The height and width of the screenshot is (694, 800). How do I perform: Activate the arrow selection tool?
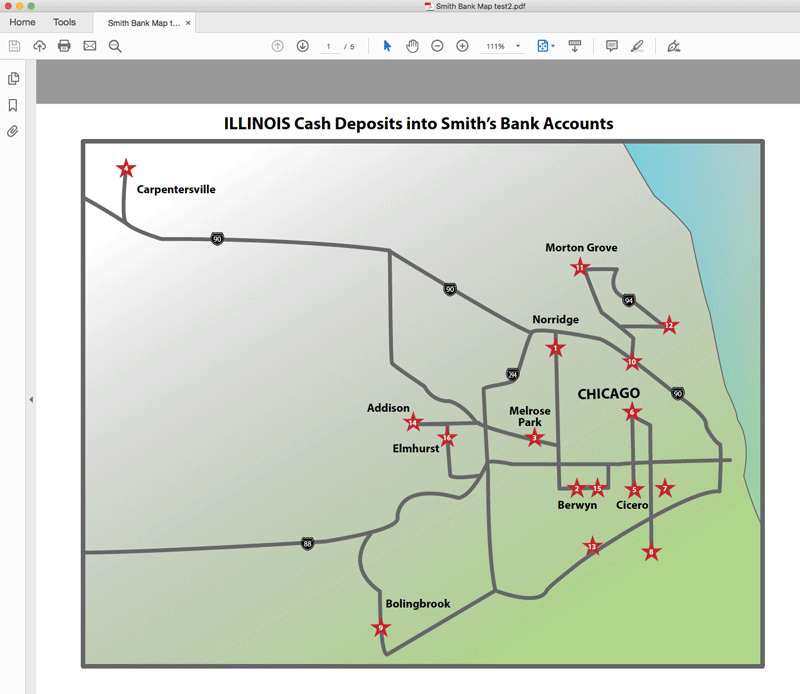[388, 46]
